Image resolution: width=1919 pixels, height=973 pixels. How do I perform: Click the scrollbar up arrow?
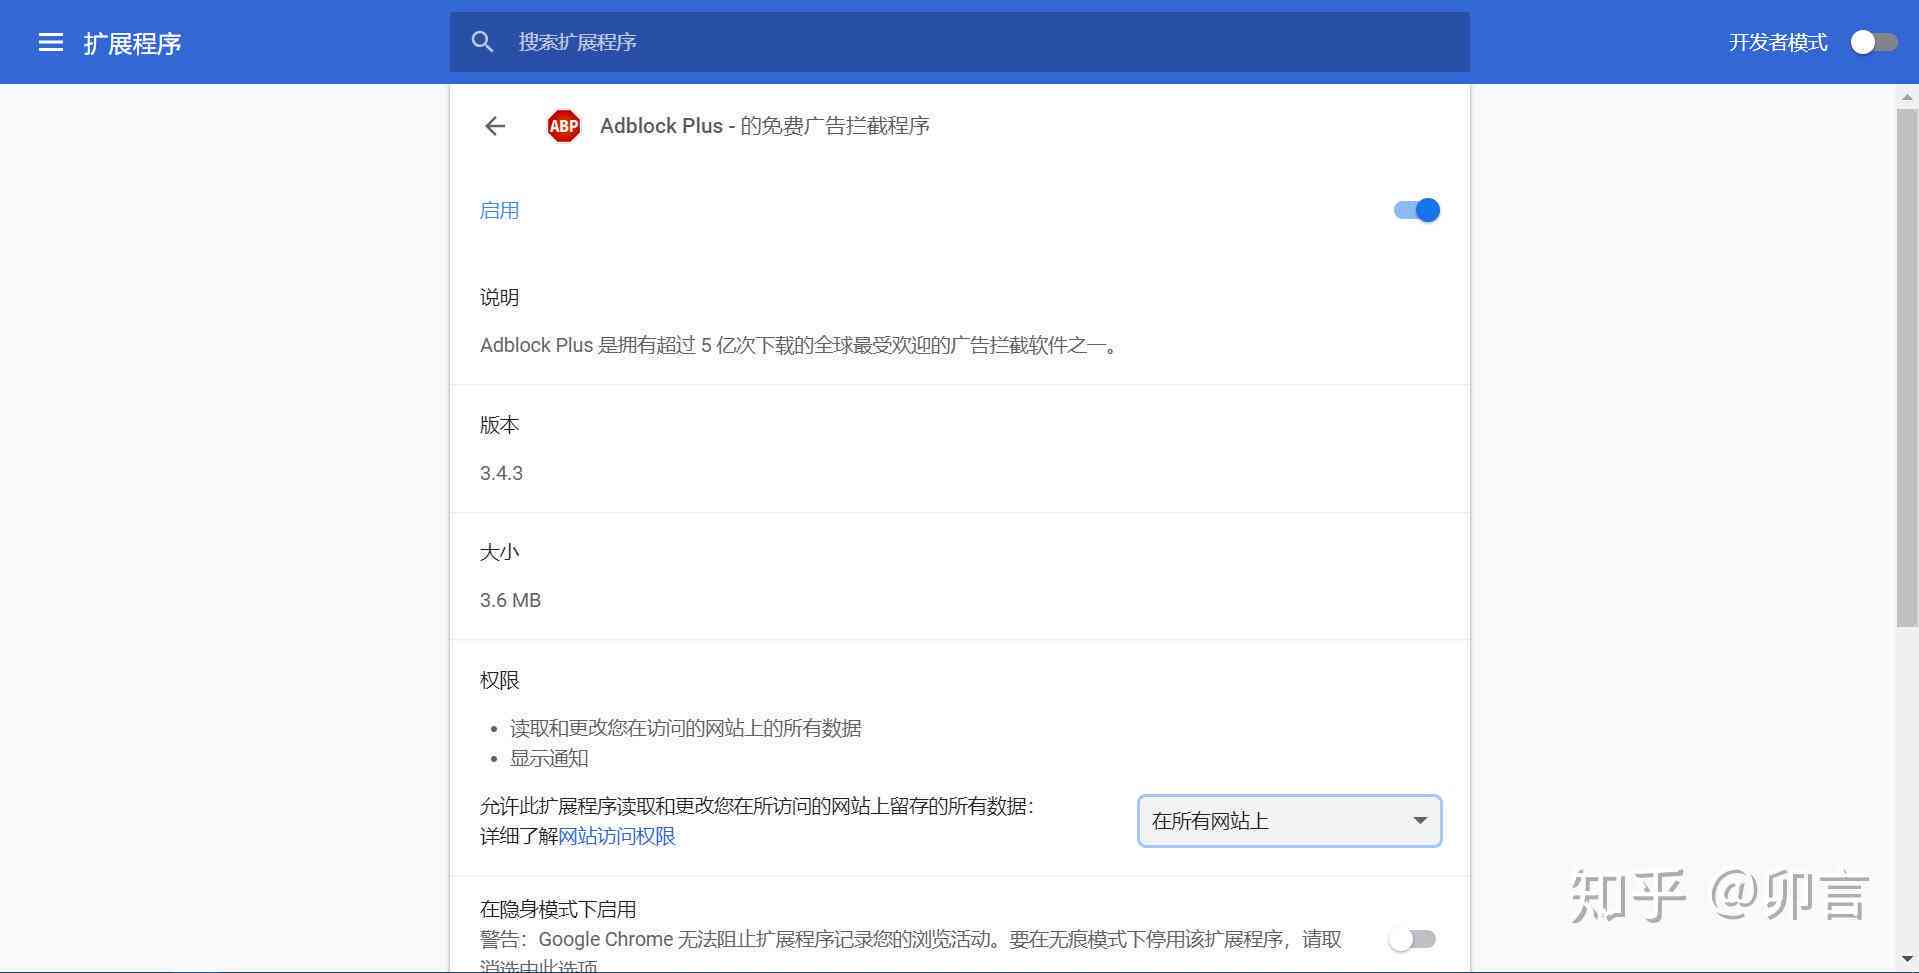click(1907, 97)
